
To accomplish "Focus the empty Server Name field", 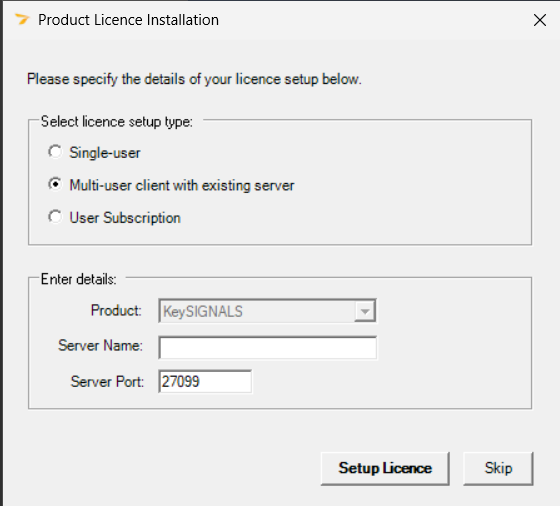I will click(x=268, y=347).
